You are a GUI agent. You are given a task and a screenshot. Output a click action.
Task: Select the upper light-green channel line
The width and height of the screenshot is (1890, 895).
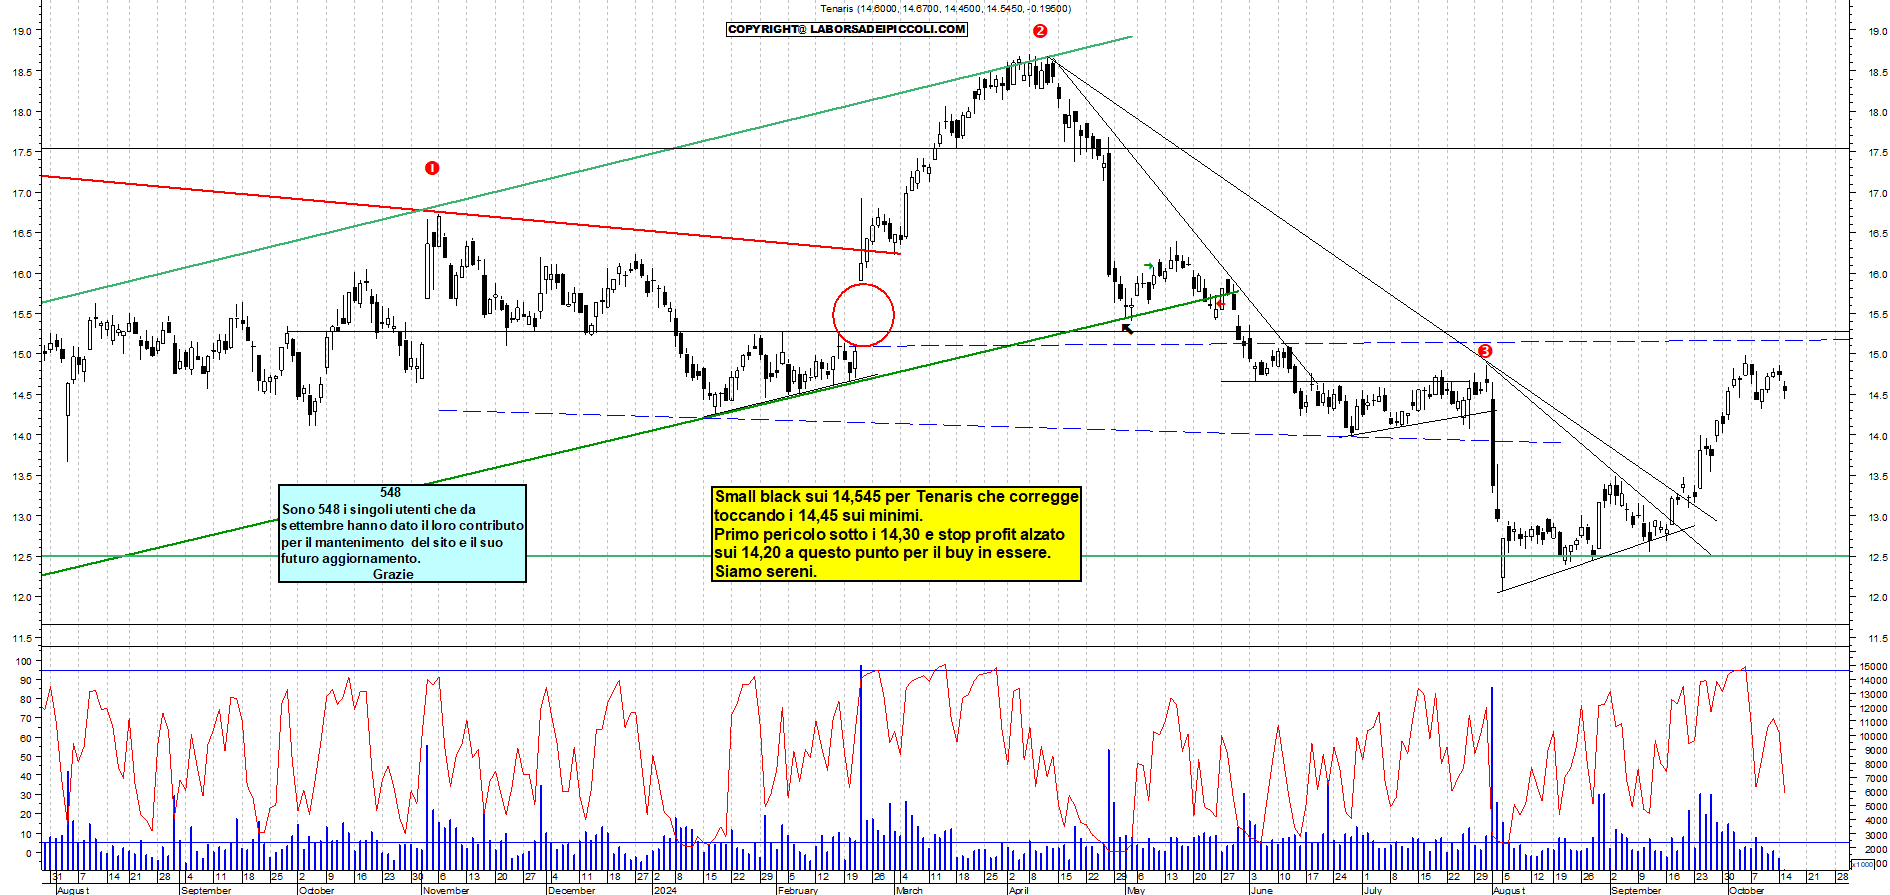point(587,170)
